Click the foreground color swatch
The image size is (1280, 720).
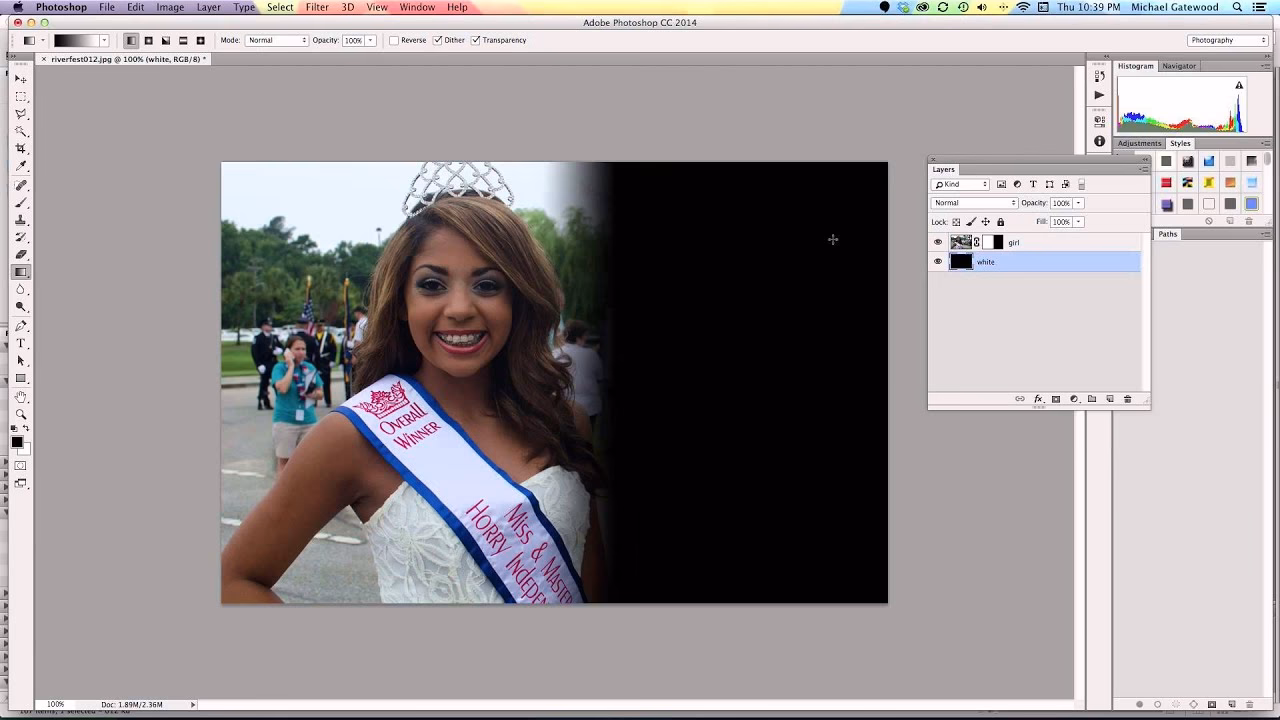tap(17, 442)
